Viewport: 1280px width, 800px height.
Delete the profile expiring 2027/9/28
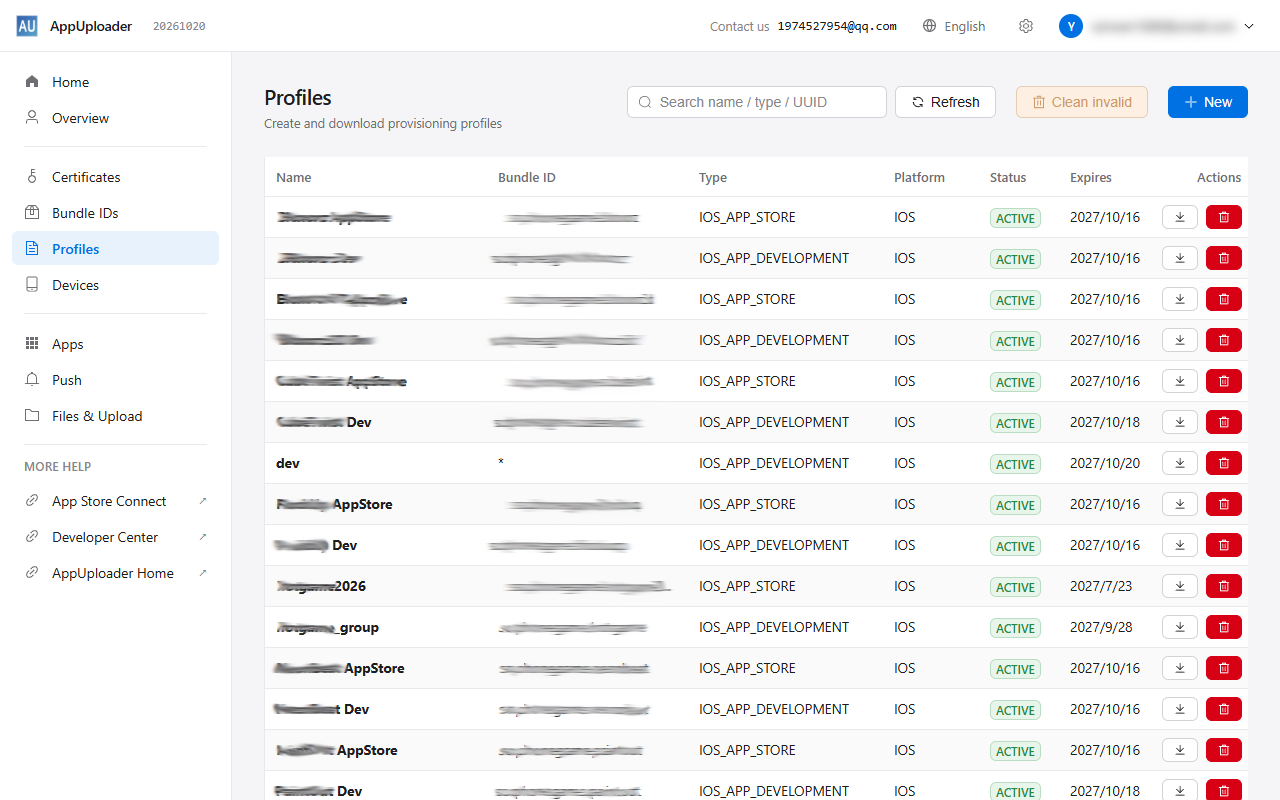tap(1224, 627)
